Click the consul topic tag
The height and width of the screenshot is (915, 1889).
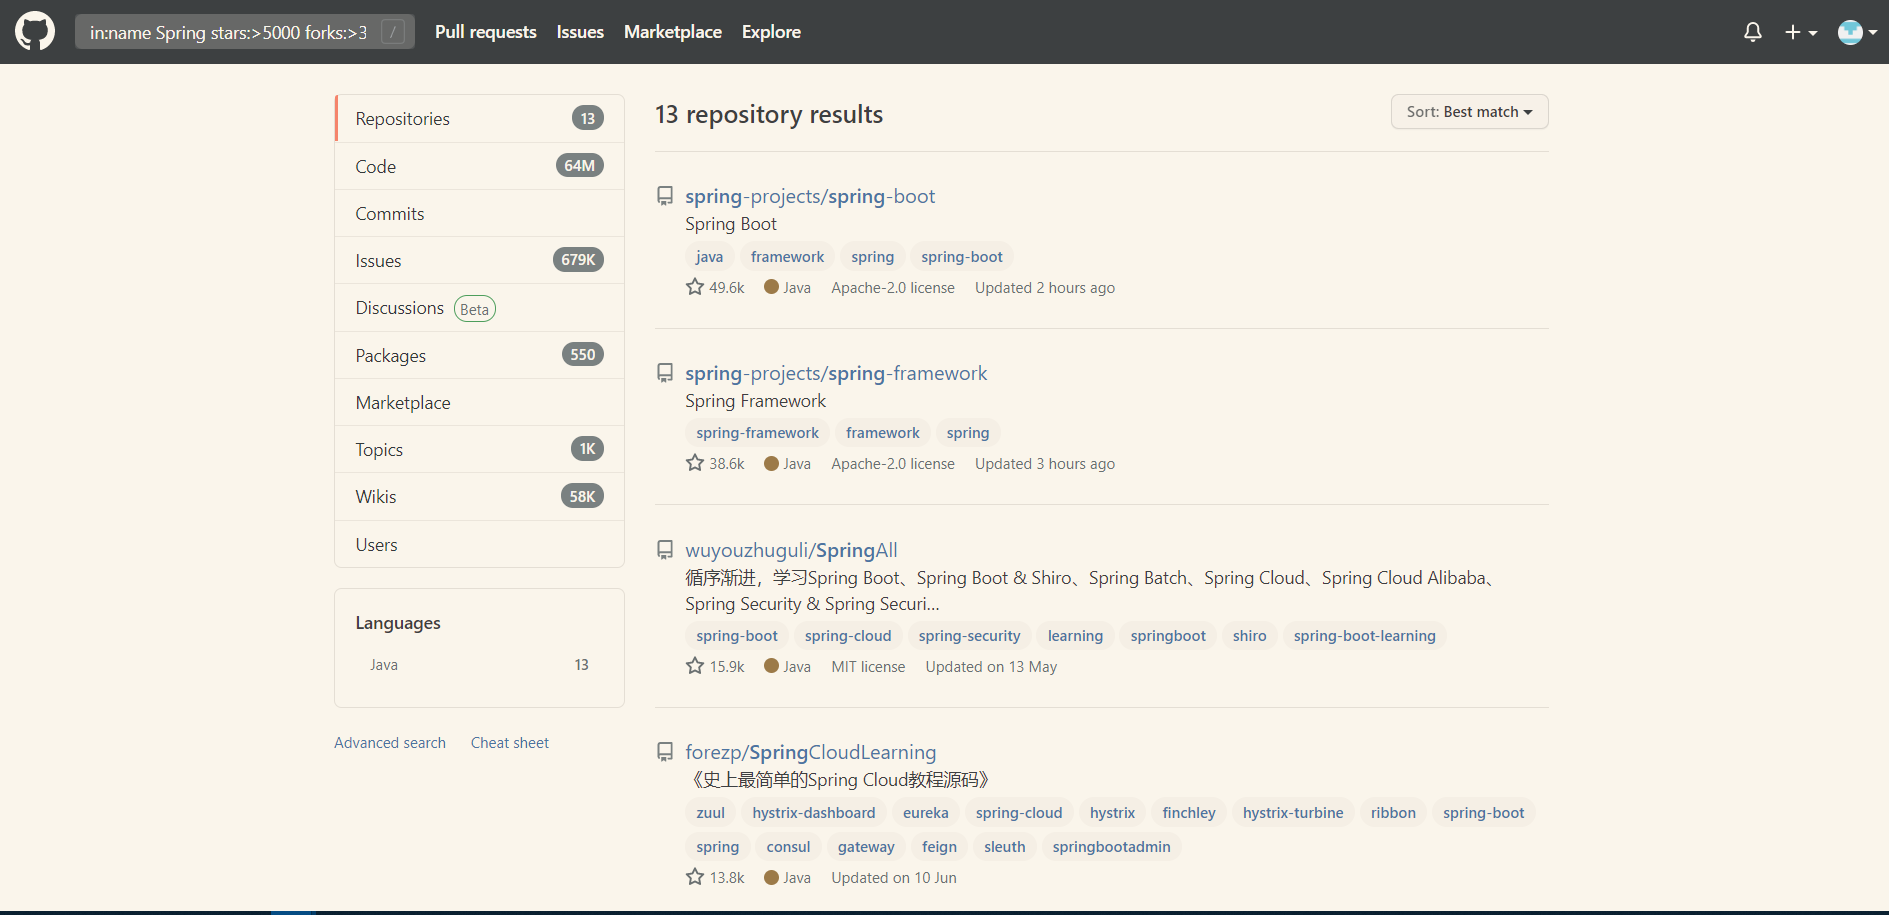pos(788,847)
